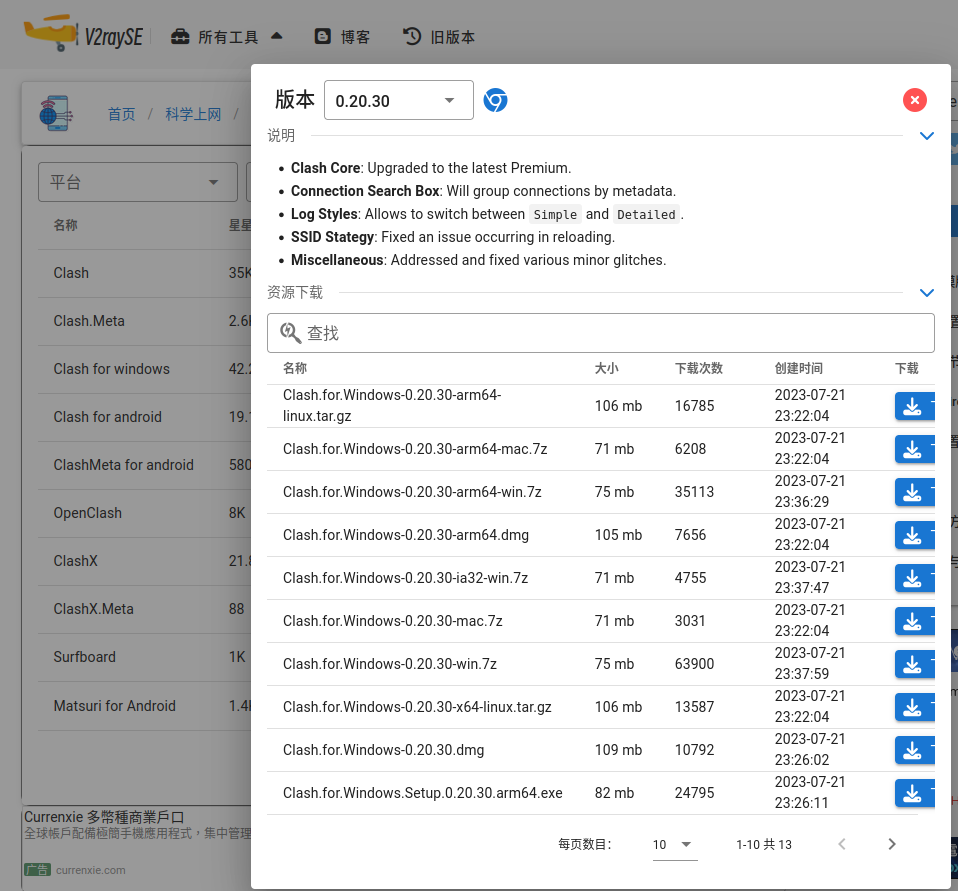Click the Chrome browser icon beside version

tap(495, 100)
